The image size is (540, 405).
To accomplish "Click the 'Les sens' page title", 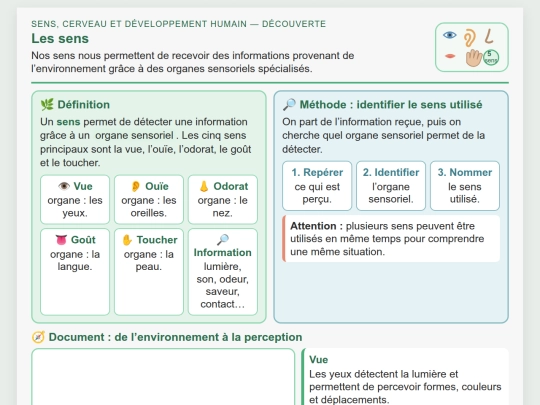I will [60, 39].
